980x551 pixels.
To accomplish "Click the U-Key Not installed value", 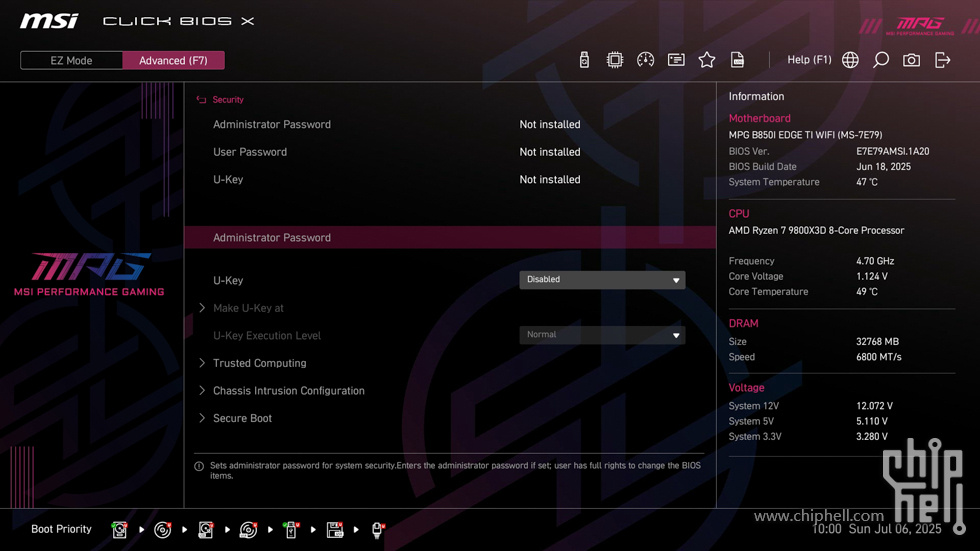I will click(x=549, y=179).
